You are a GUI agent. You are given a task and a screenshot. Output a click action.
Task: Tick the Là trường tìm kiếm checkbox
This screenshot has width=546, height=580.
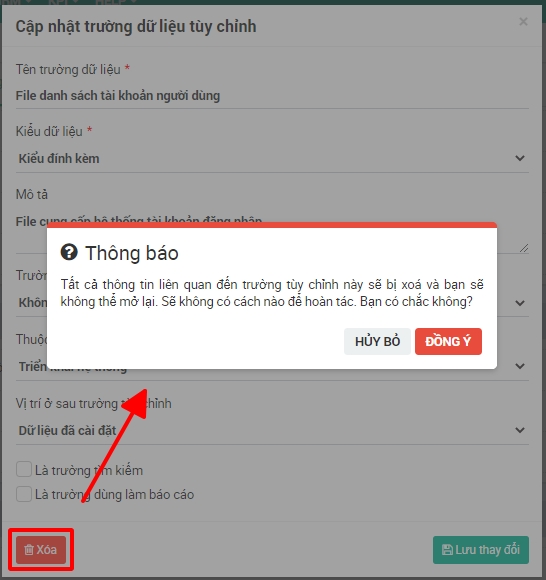(x=24, y=469)
